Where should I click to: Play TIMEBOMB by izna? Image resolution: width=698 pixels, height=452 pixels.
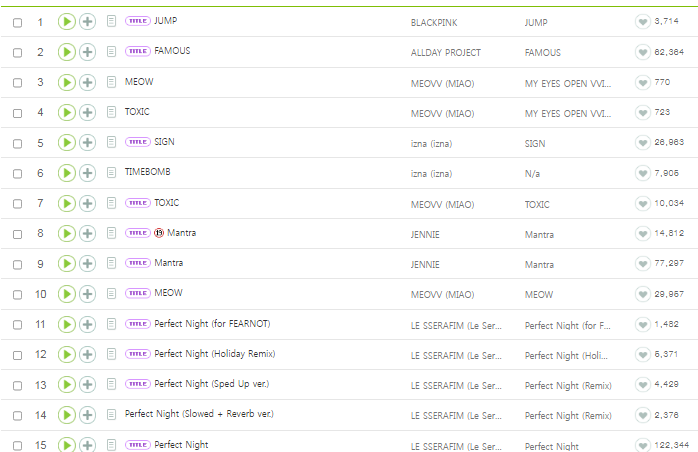tap(67, 173)
